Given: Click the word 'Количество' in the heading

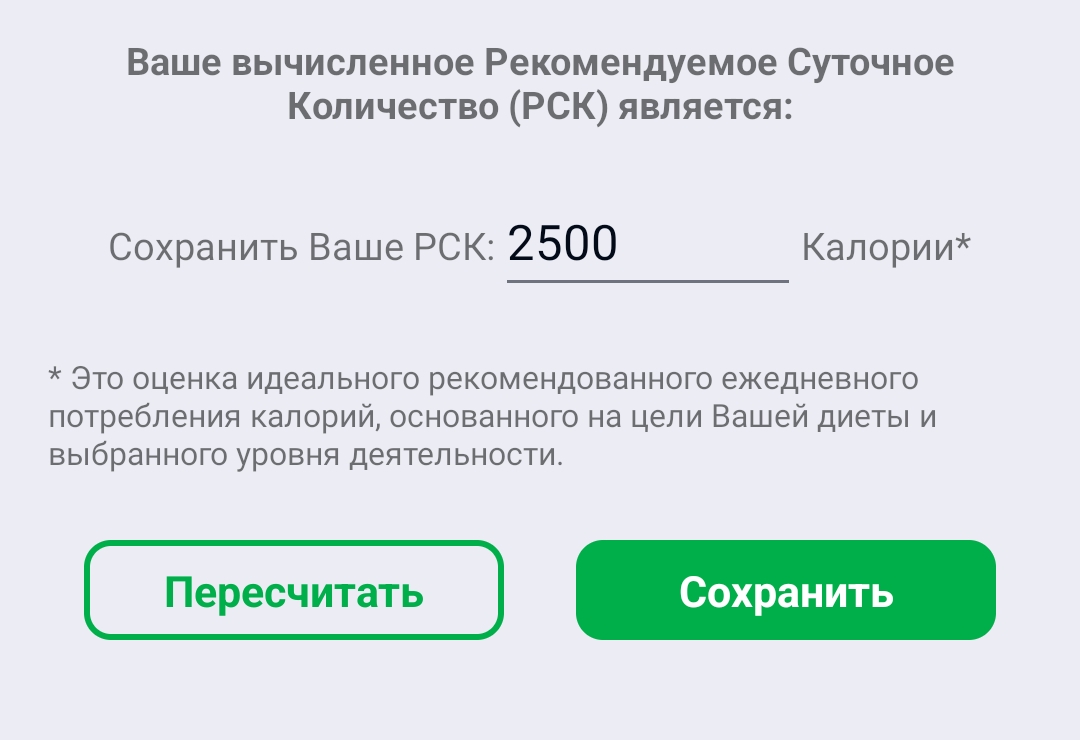Looking at the screenshot, I should (x=393, y=107).
